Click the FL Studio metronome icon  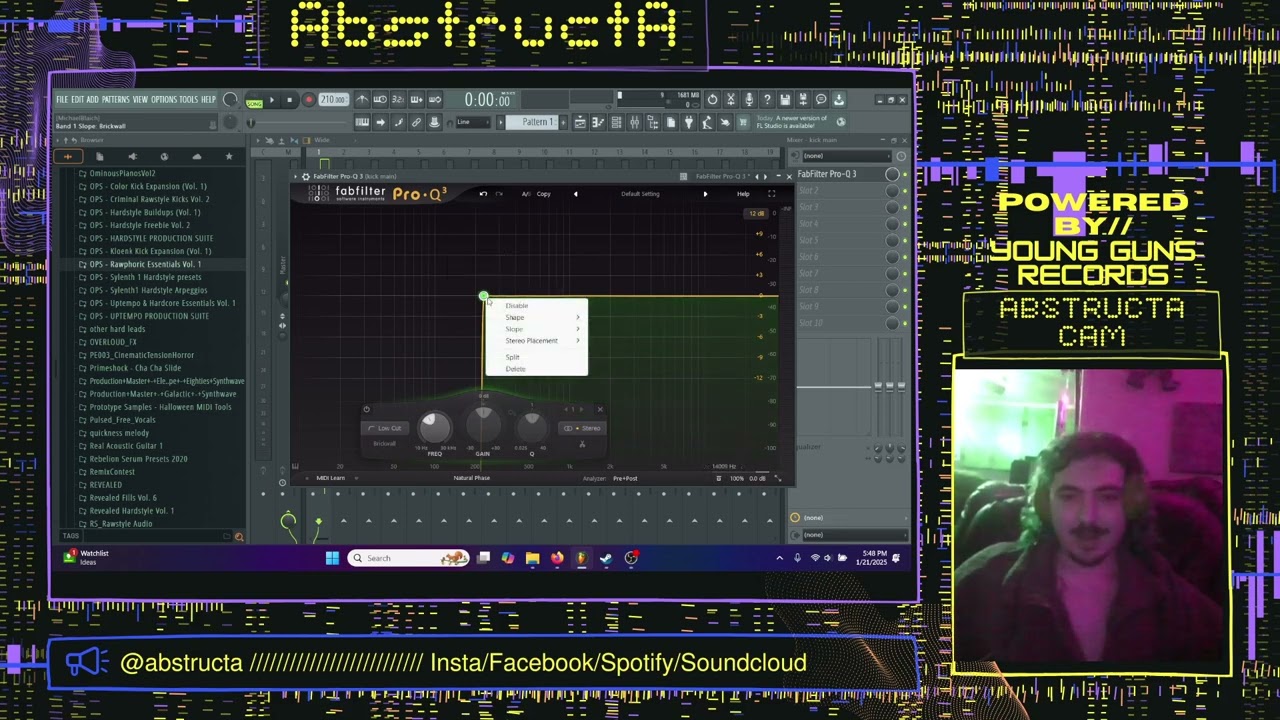(362, 100)
